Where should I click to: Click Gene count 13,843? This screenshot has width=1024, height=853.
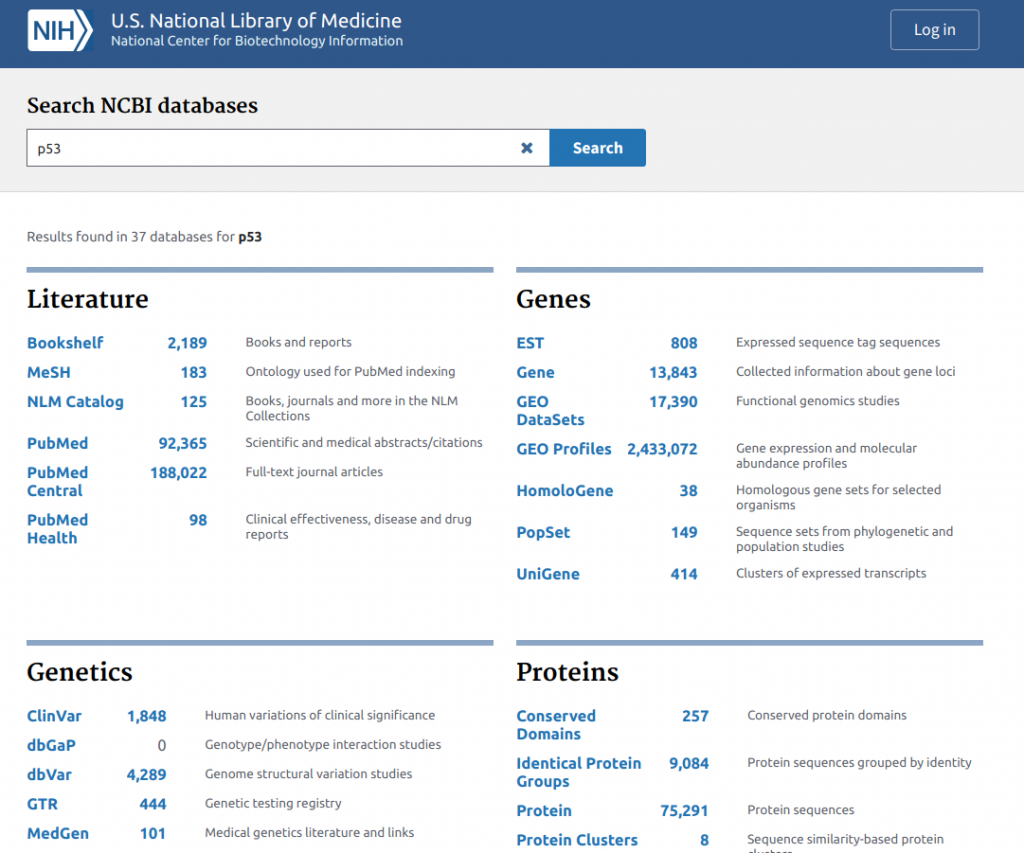pos(673,372)
